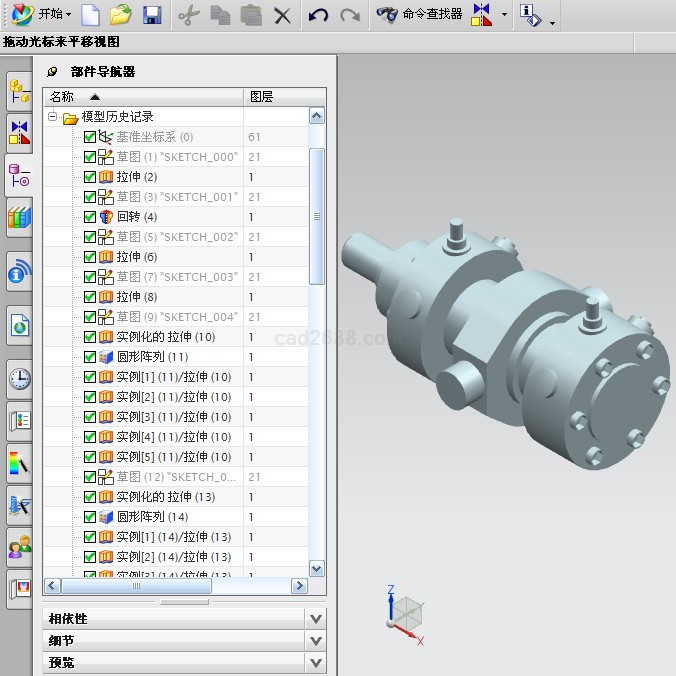Click the 命令查找器 button
Viewport: 676px width, 676px height.
click(420, 15)
